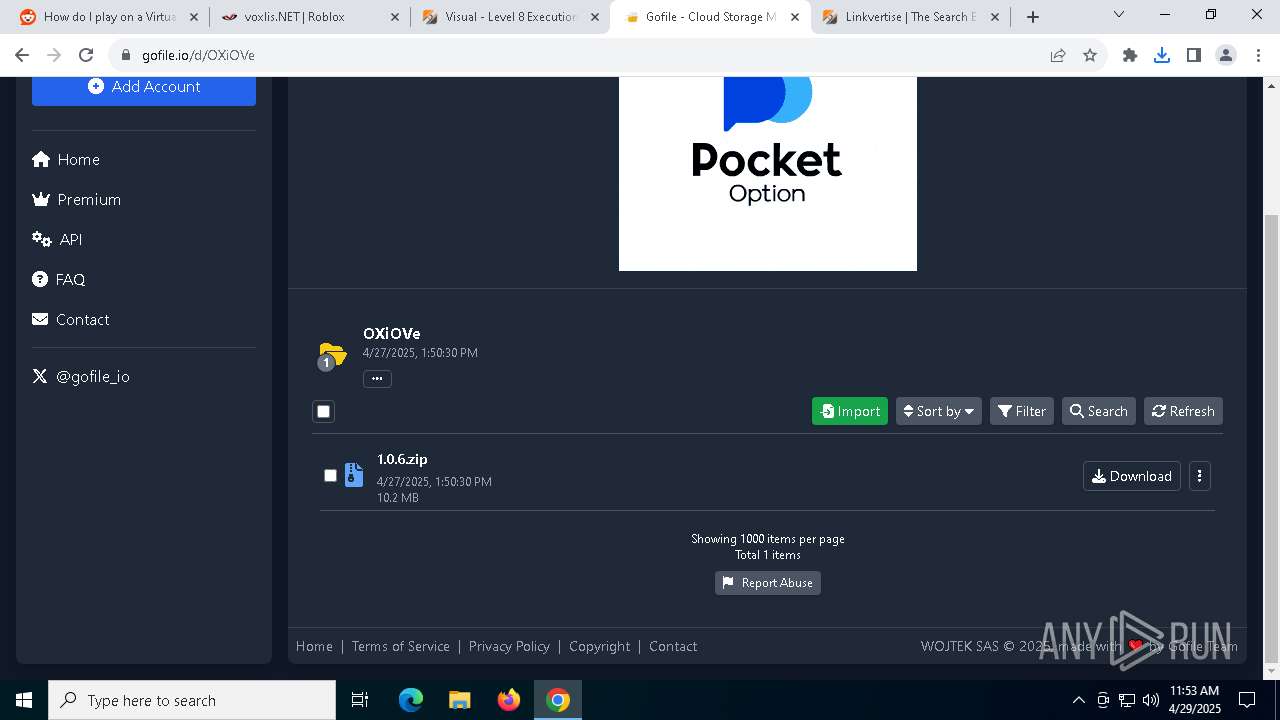Launch Microsoft Edge from taskbar
1280x720 pixels.
click(x=411, y=700)
